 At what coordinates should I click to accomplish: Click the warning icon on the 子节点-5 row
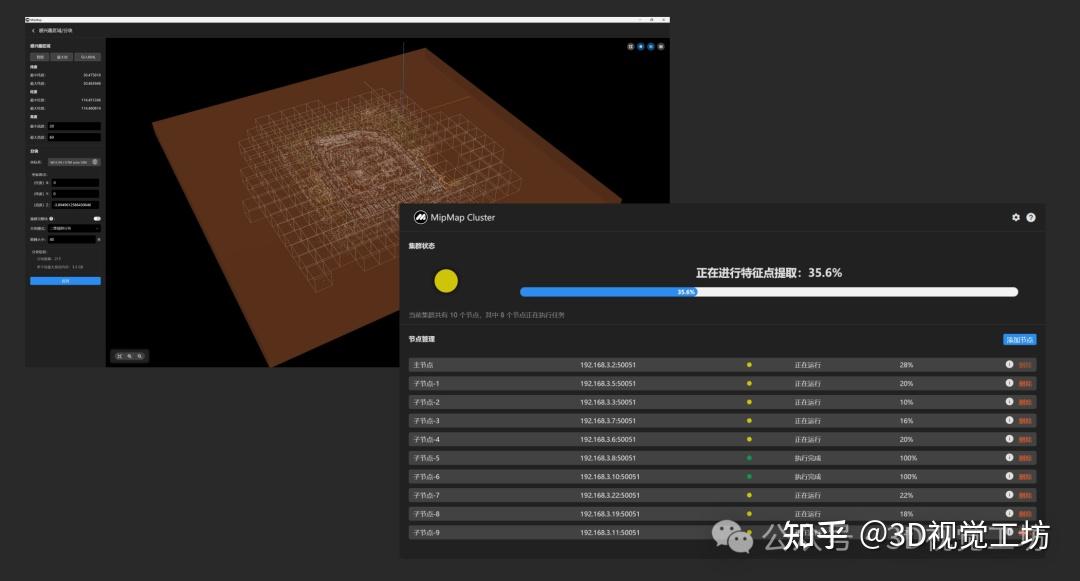(x=1011, y=458)
